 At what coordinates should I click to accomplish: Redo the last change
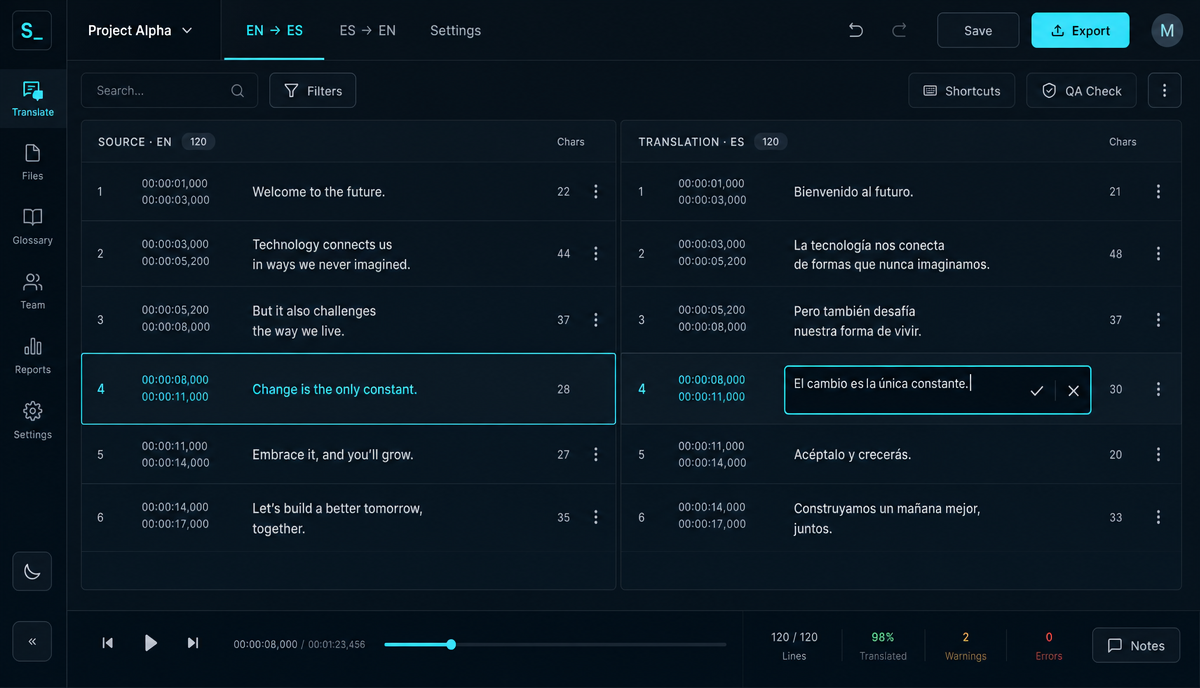(x=899, y=30)
